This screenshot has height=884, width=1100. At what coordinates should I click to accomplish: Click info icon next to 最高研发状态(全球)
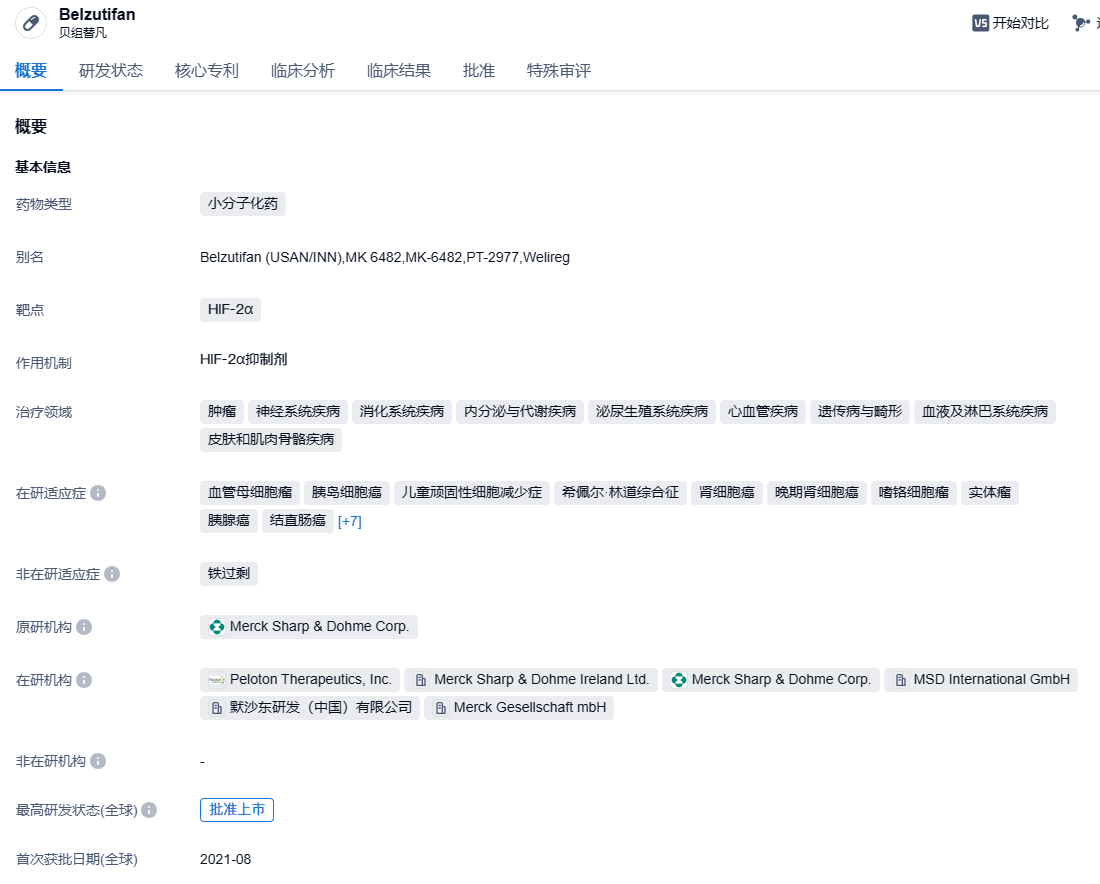148,810
